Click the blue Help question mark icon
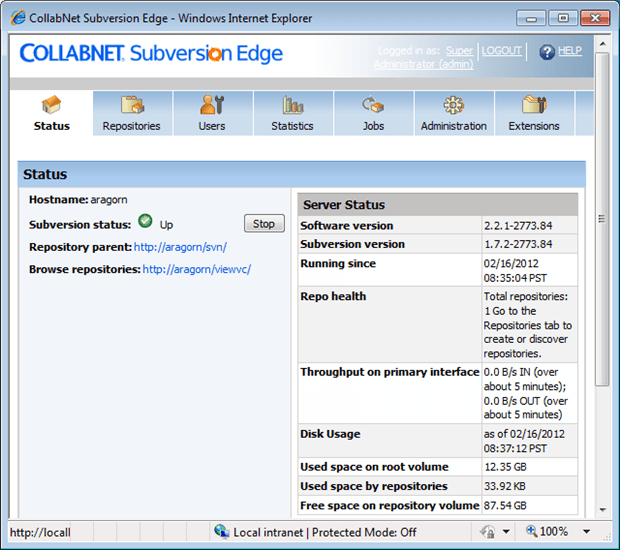 click(x=547, y=52)
